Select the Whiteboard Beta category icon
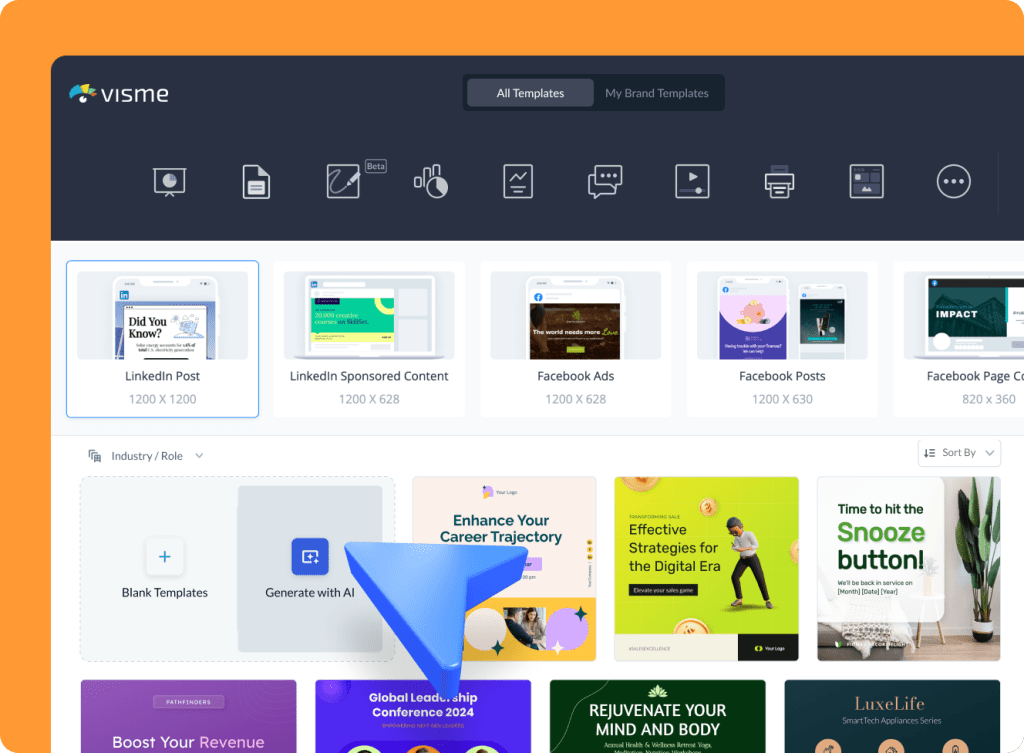The height and width of the screenshot is (753, 1024). tap(343, 181)
